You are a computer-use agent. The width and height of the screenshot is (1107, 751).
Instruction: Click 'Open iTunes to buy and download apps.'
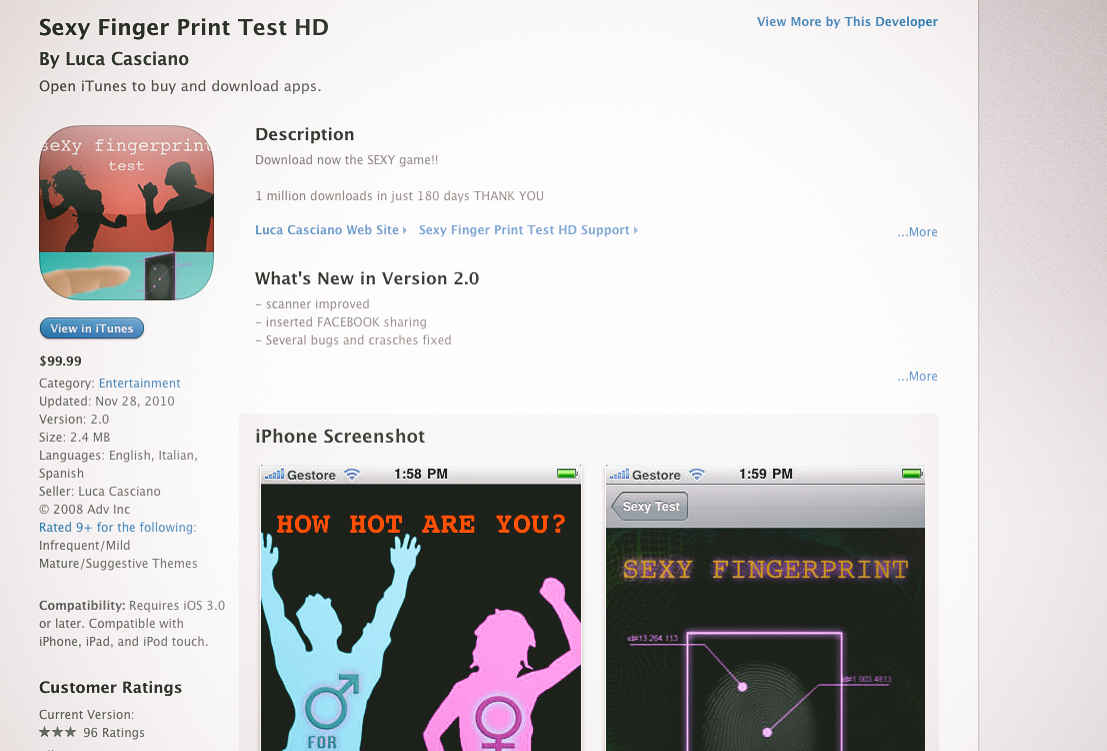point(180,86)
